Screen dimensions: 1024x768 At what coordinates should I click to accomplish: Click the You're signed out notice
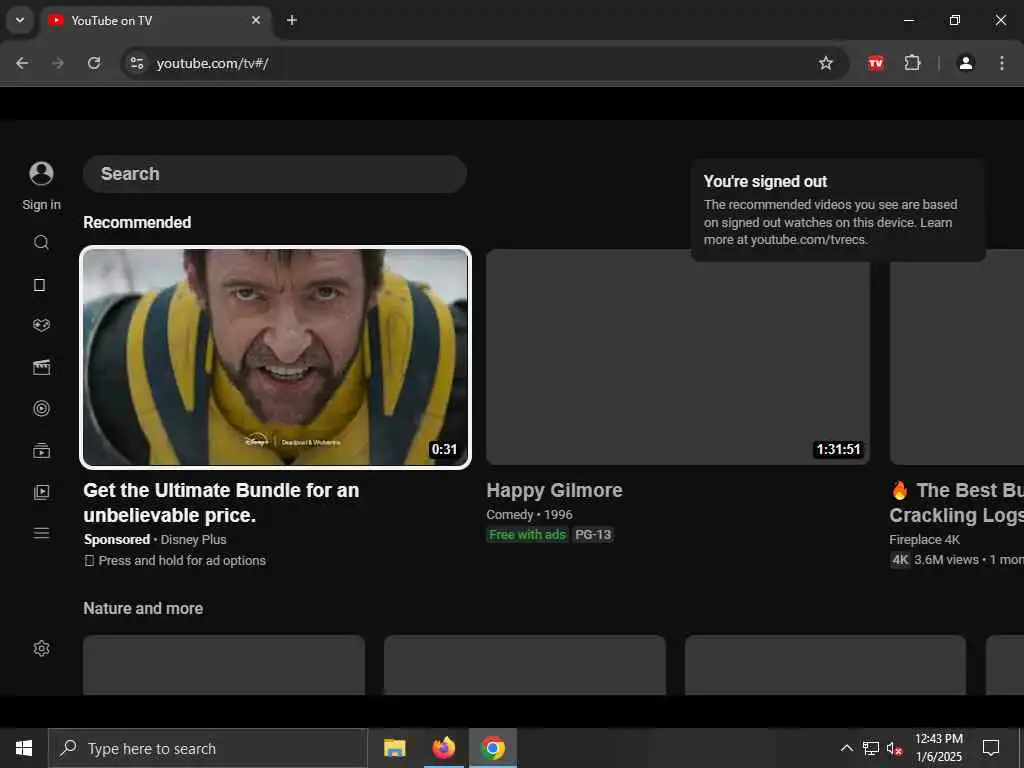[838, 210]
